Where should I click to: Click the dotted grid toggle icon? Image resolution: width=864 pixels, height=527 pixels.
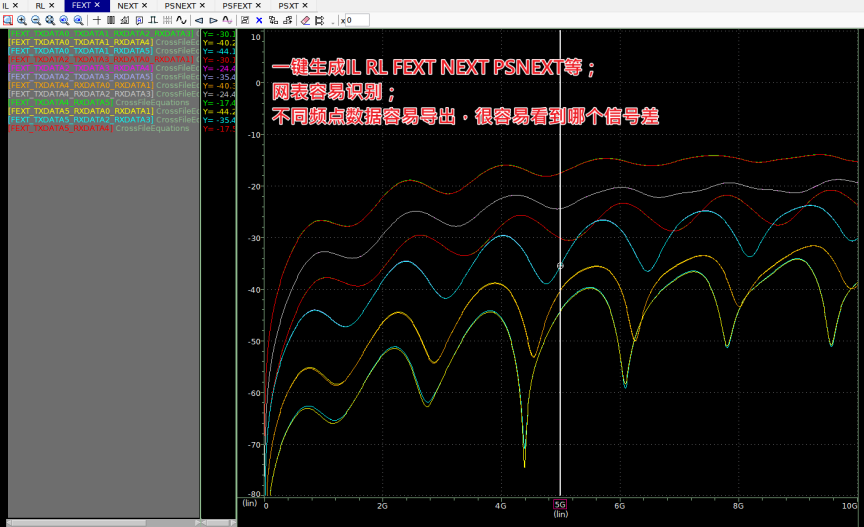[168, 20]
